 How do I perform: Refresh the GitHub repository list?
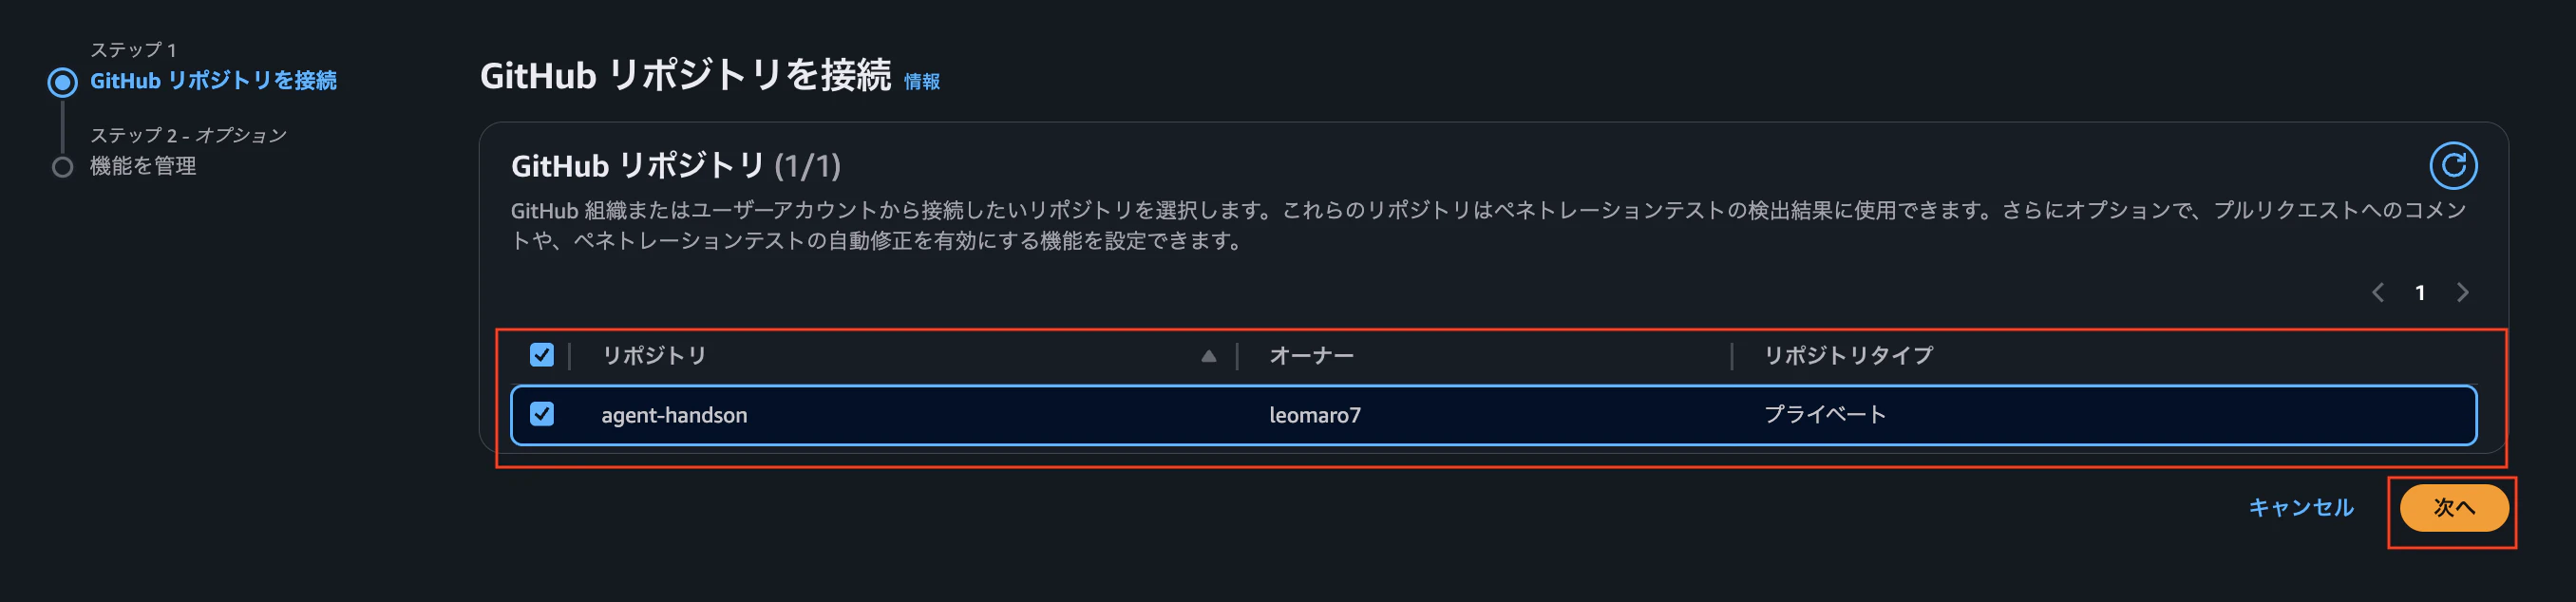point(2453,165)
